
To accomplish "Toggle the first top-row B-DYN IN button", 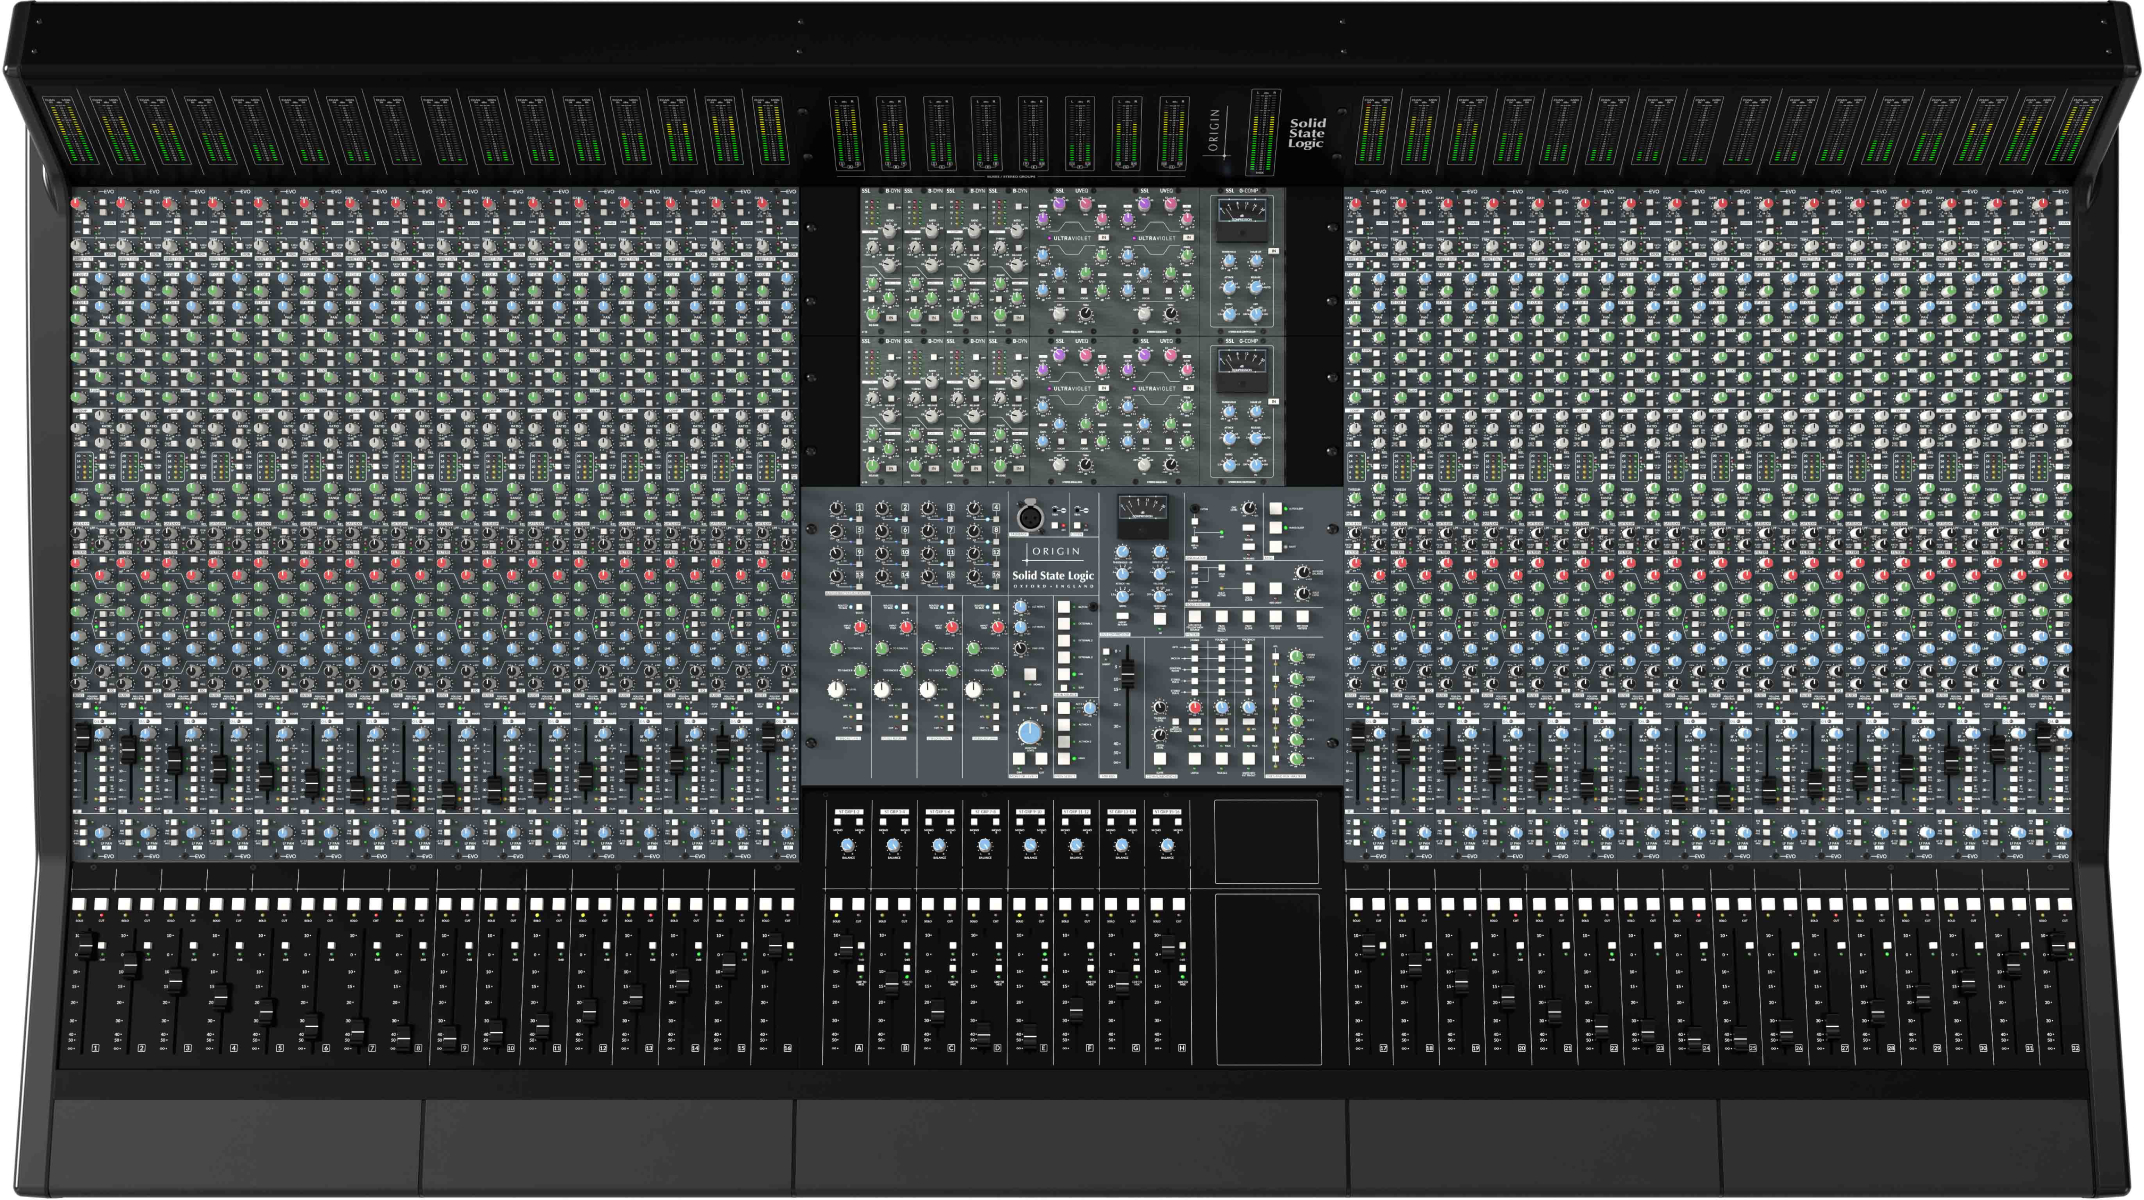I will point(892,317).
